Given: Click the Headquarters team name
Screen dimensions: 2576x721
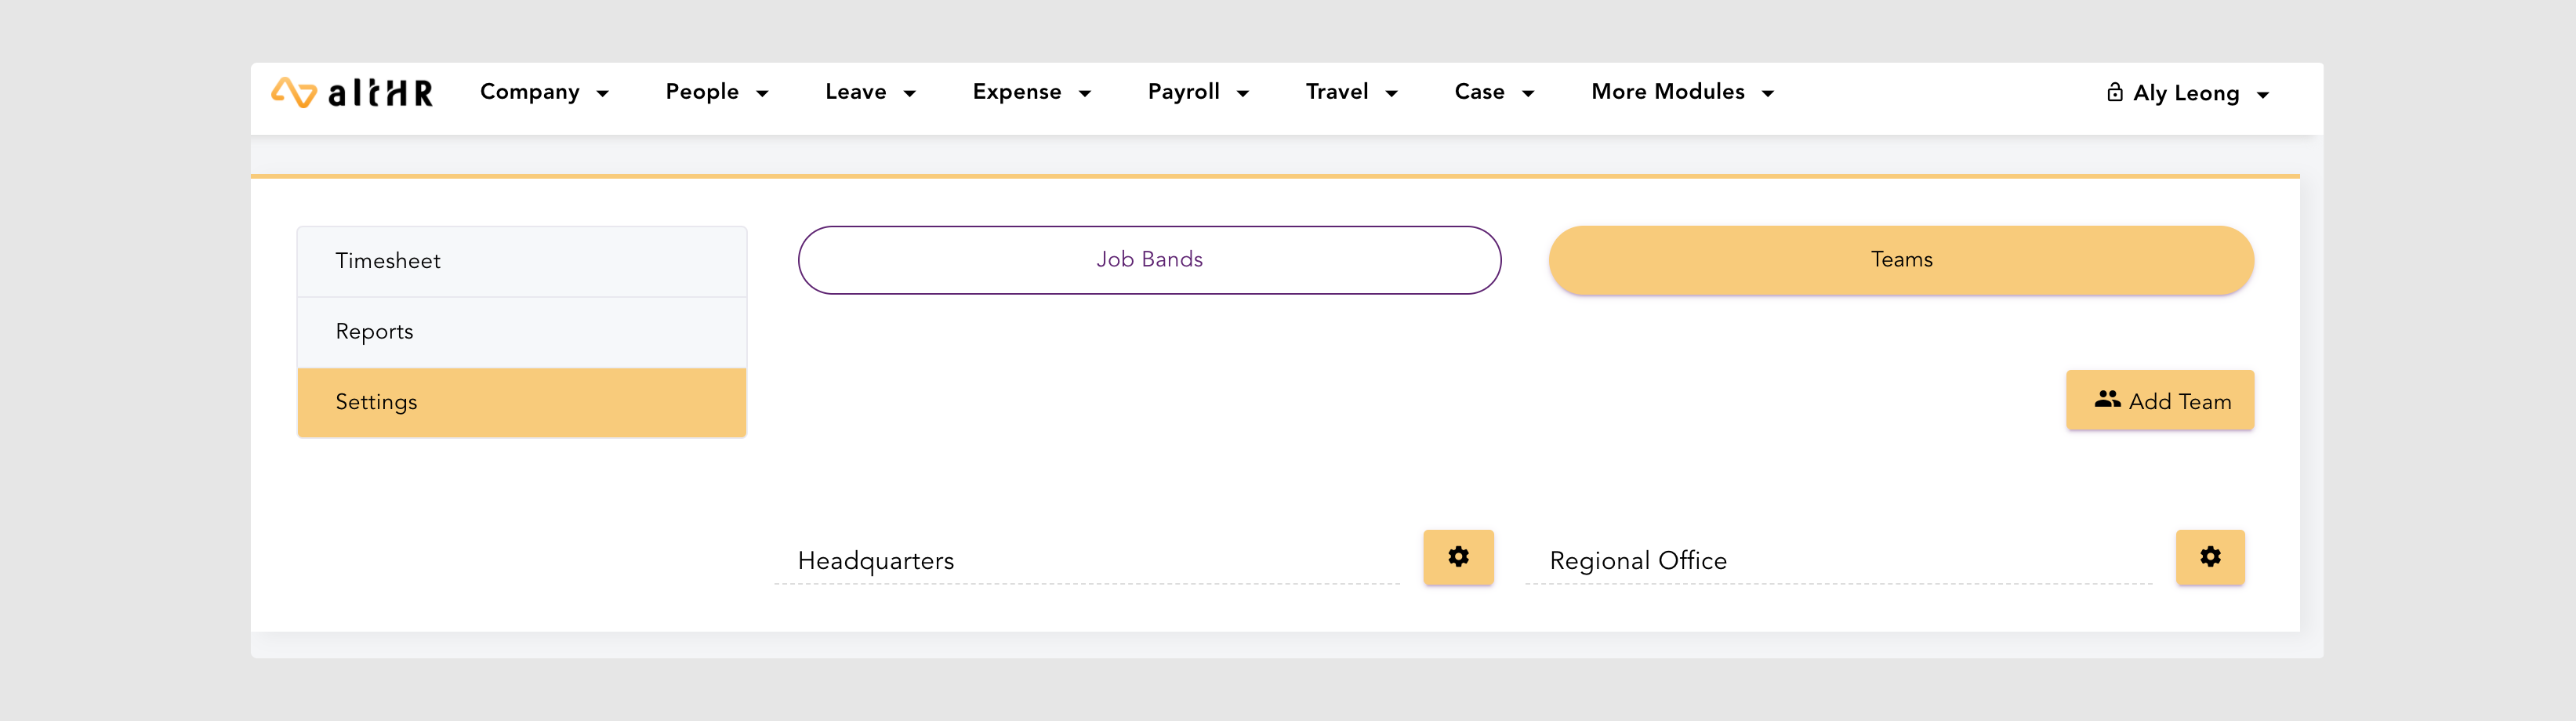Looking at the screenshot, I should [x=875, y=561].
